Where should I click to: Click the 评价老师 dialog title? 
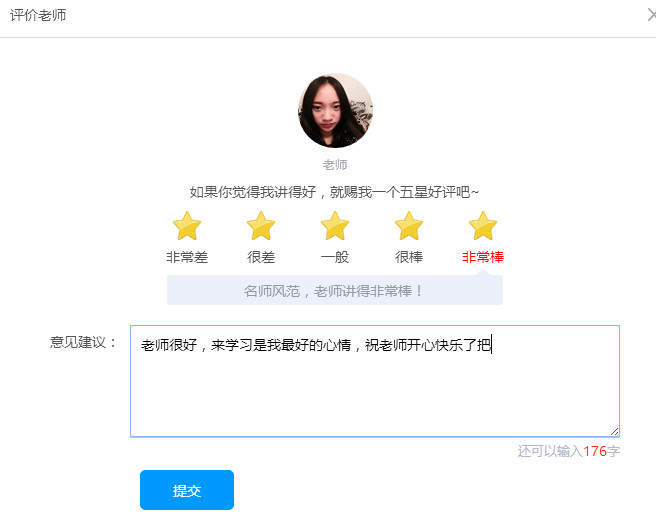pos(38,16)
